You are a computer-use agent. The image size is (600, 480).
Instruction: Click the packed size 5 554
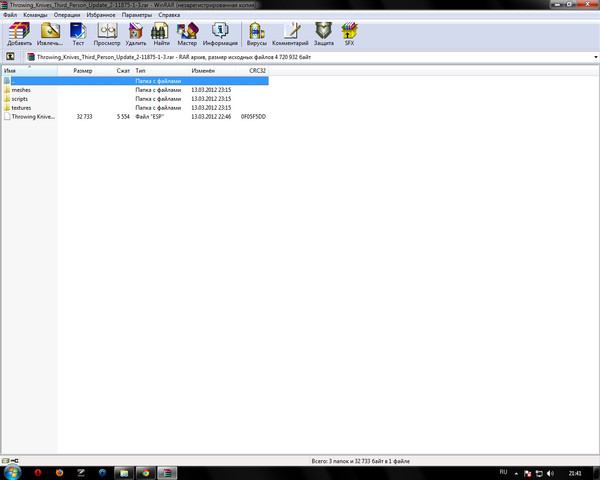click(123, 116)
